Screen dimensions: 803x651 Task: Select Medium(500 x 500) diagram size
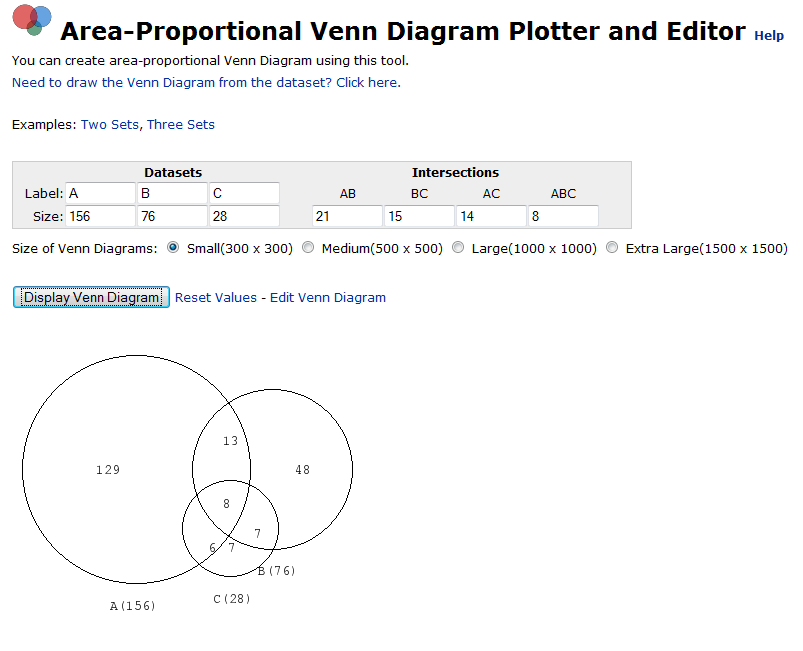[x=308, y=248]
